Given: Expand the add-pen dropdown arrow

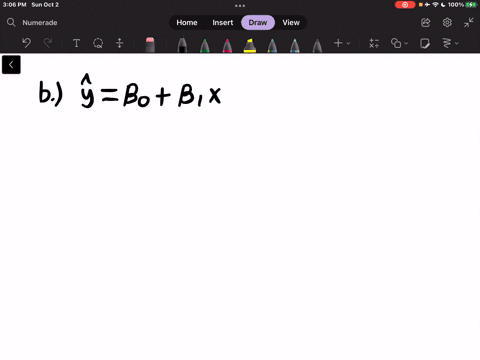Looking at the screenshot, I should coord(348,43).
